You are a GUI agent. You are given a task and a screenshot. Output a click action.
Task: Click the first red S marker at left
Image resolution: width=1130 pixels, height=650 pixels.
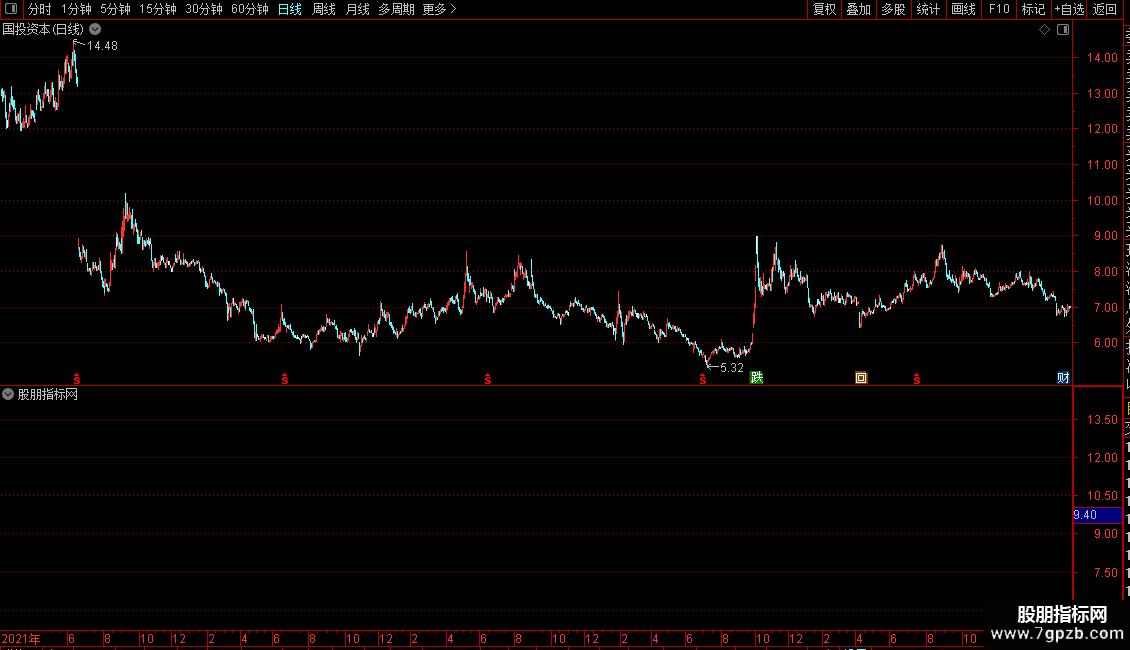[x=77, y=379]
